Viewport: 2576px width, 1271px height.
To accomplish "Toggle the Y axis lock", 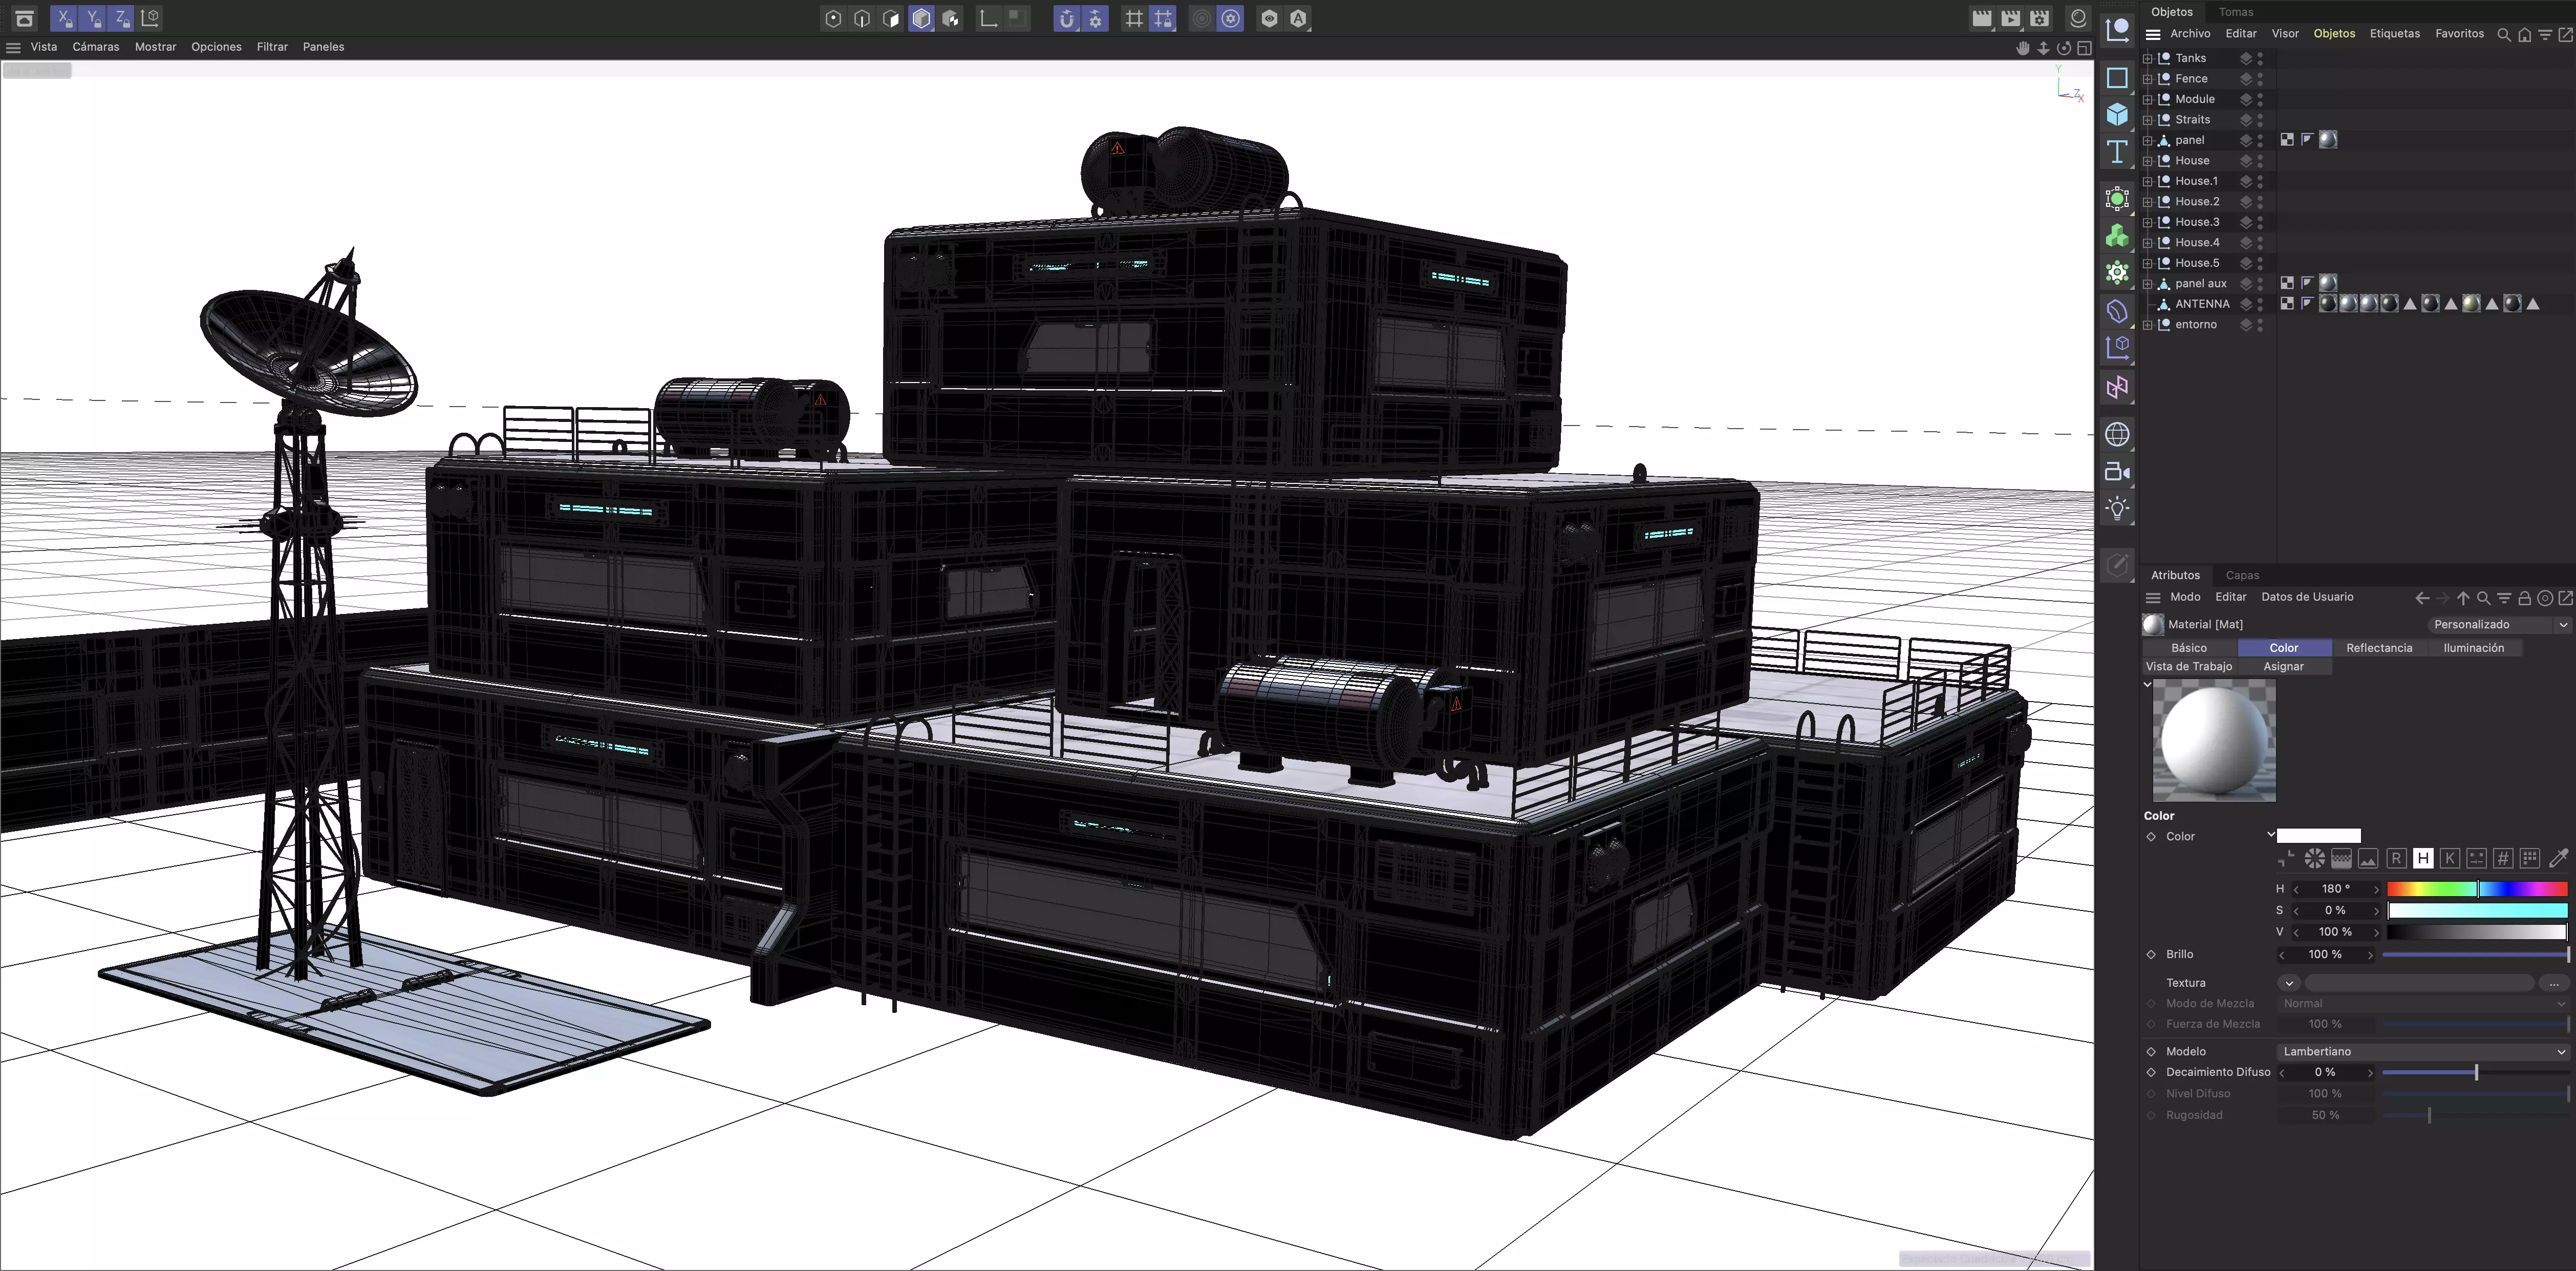I will point(93,18).
